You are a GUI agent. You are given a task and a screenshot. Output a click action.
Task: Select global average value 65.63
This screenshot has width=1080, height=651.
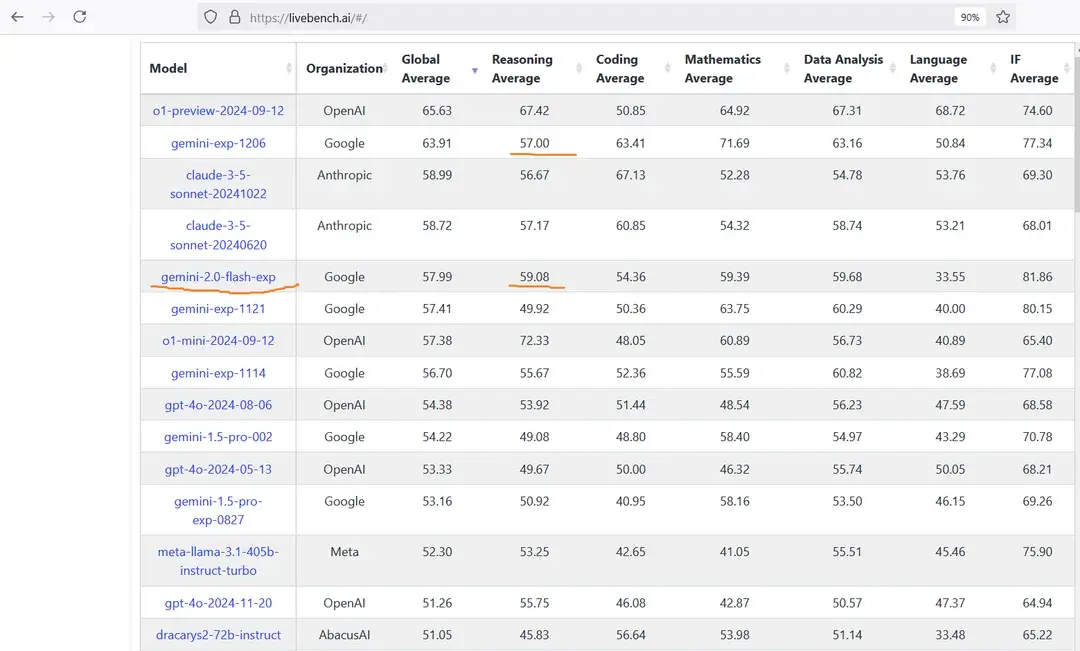437,110
